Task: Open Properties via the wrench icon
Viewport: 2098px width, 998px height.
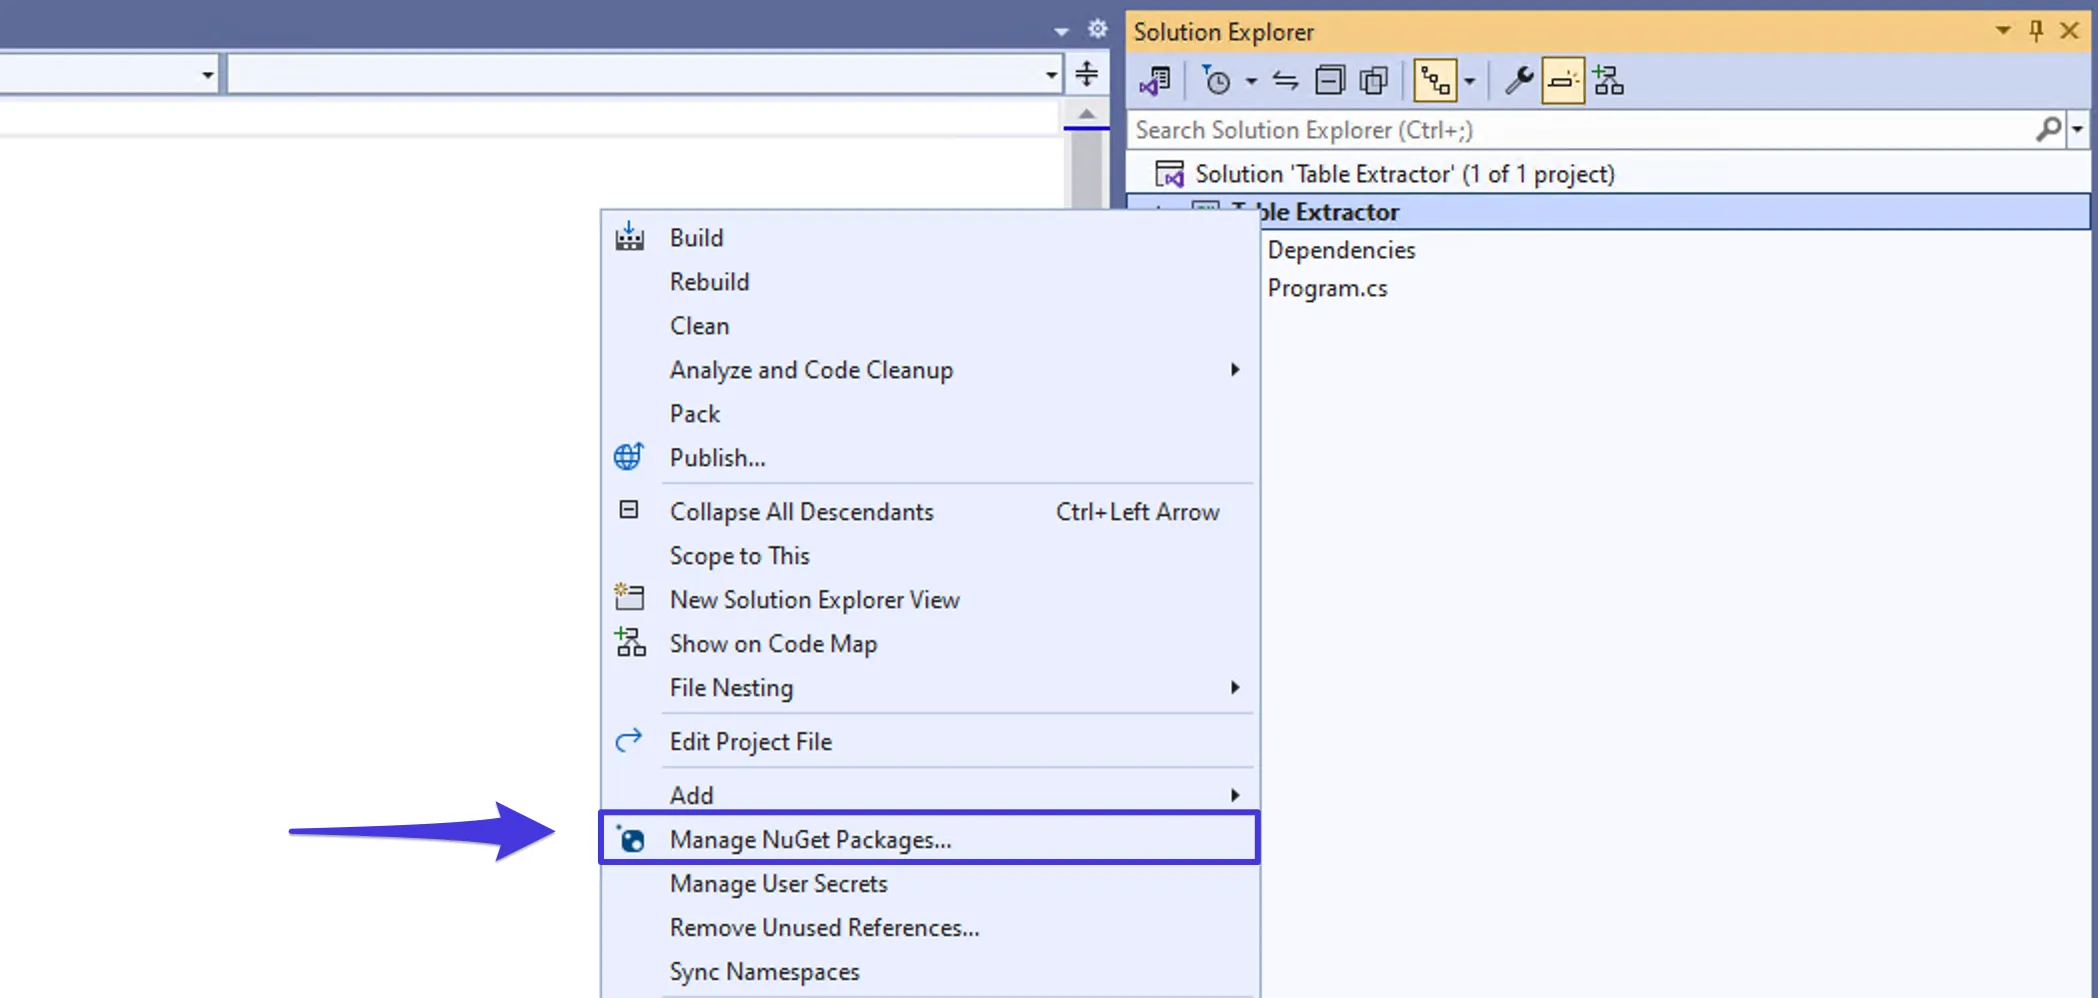Action: click(1516, 80)
